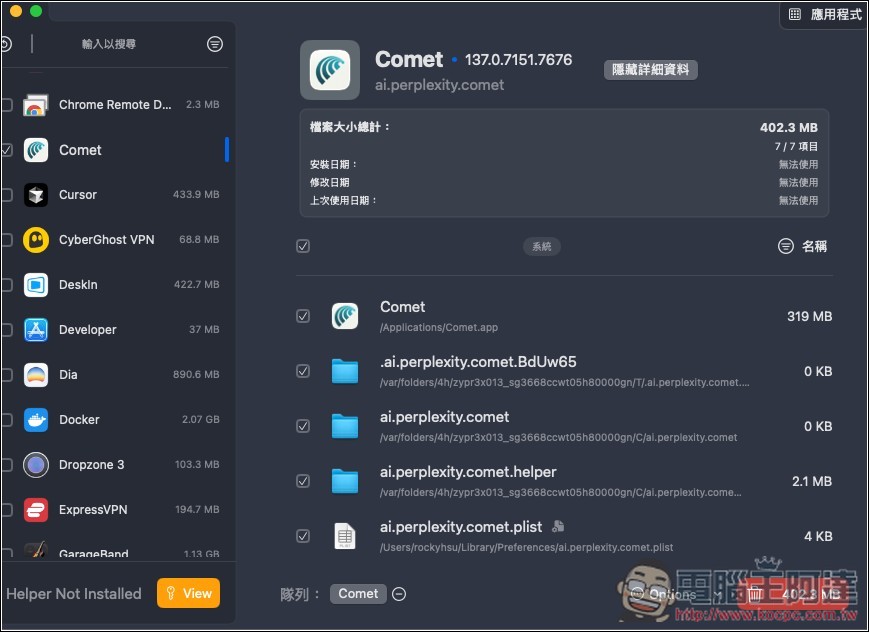Click the Chrome Remote Desktop app icon

35,105
